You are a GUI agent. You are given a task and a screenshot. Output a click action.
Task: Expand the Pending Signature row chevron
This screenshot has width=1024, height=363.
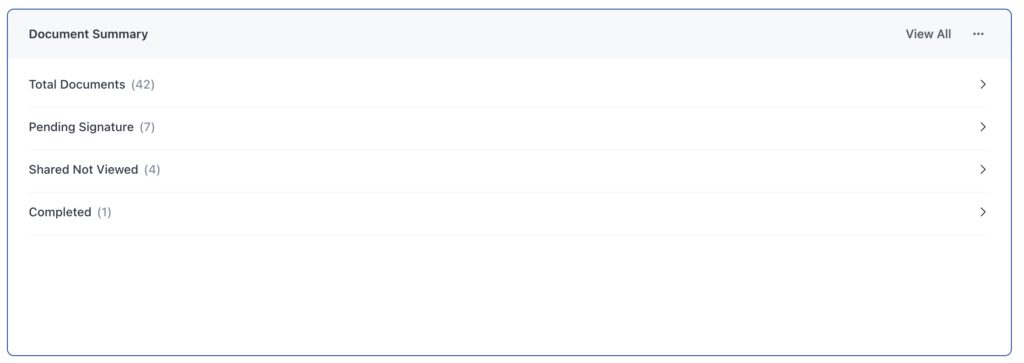pyautogui.click(x=983, y=127)
